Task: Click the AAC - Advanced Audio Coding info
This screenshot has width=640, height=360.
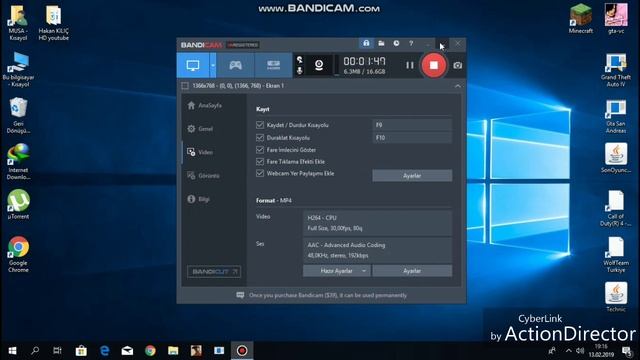Action: pos(377,250)
